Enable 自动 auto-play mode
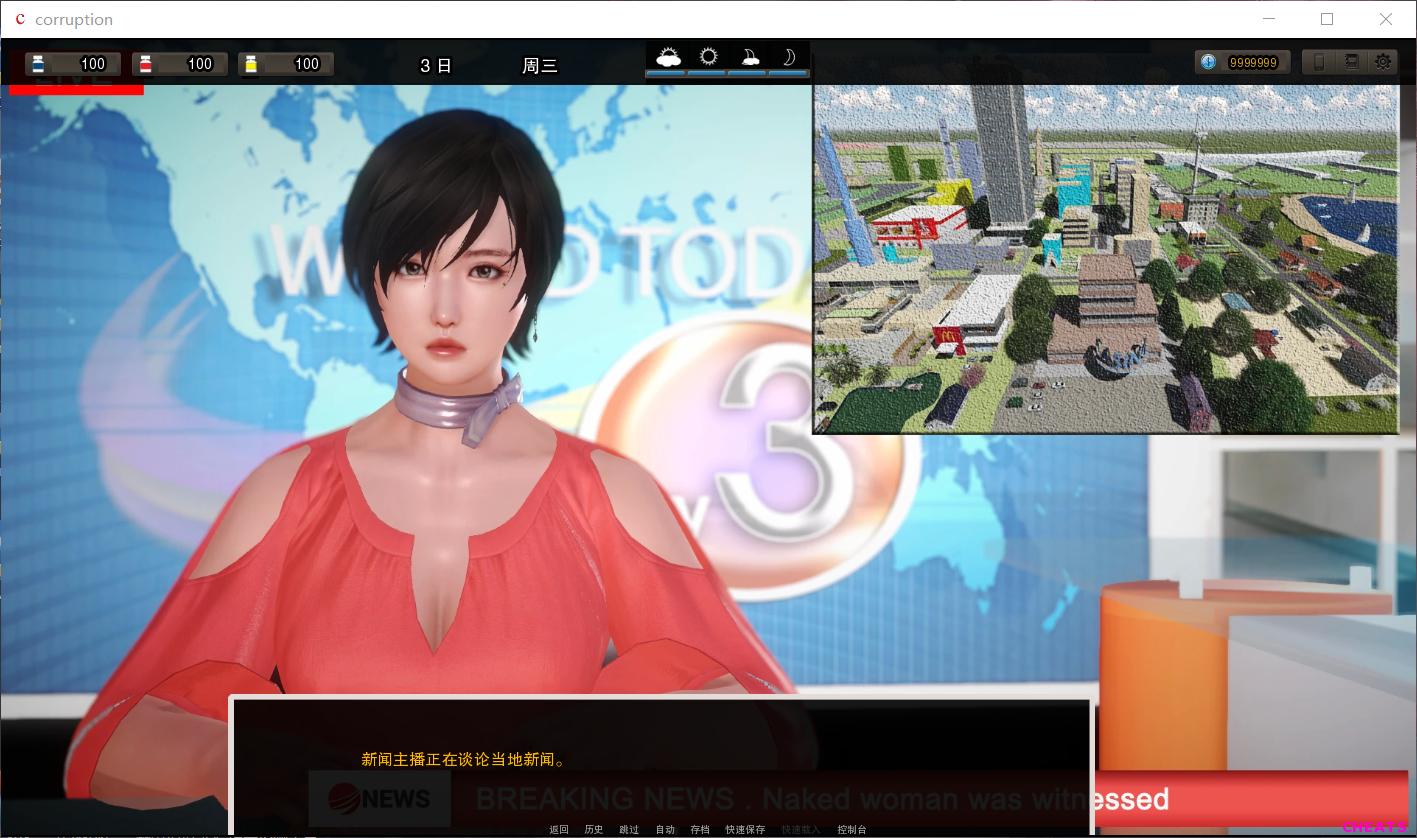 click(665, 829)
